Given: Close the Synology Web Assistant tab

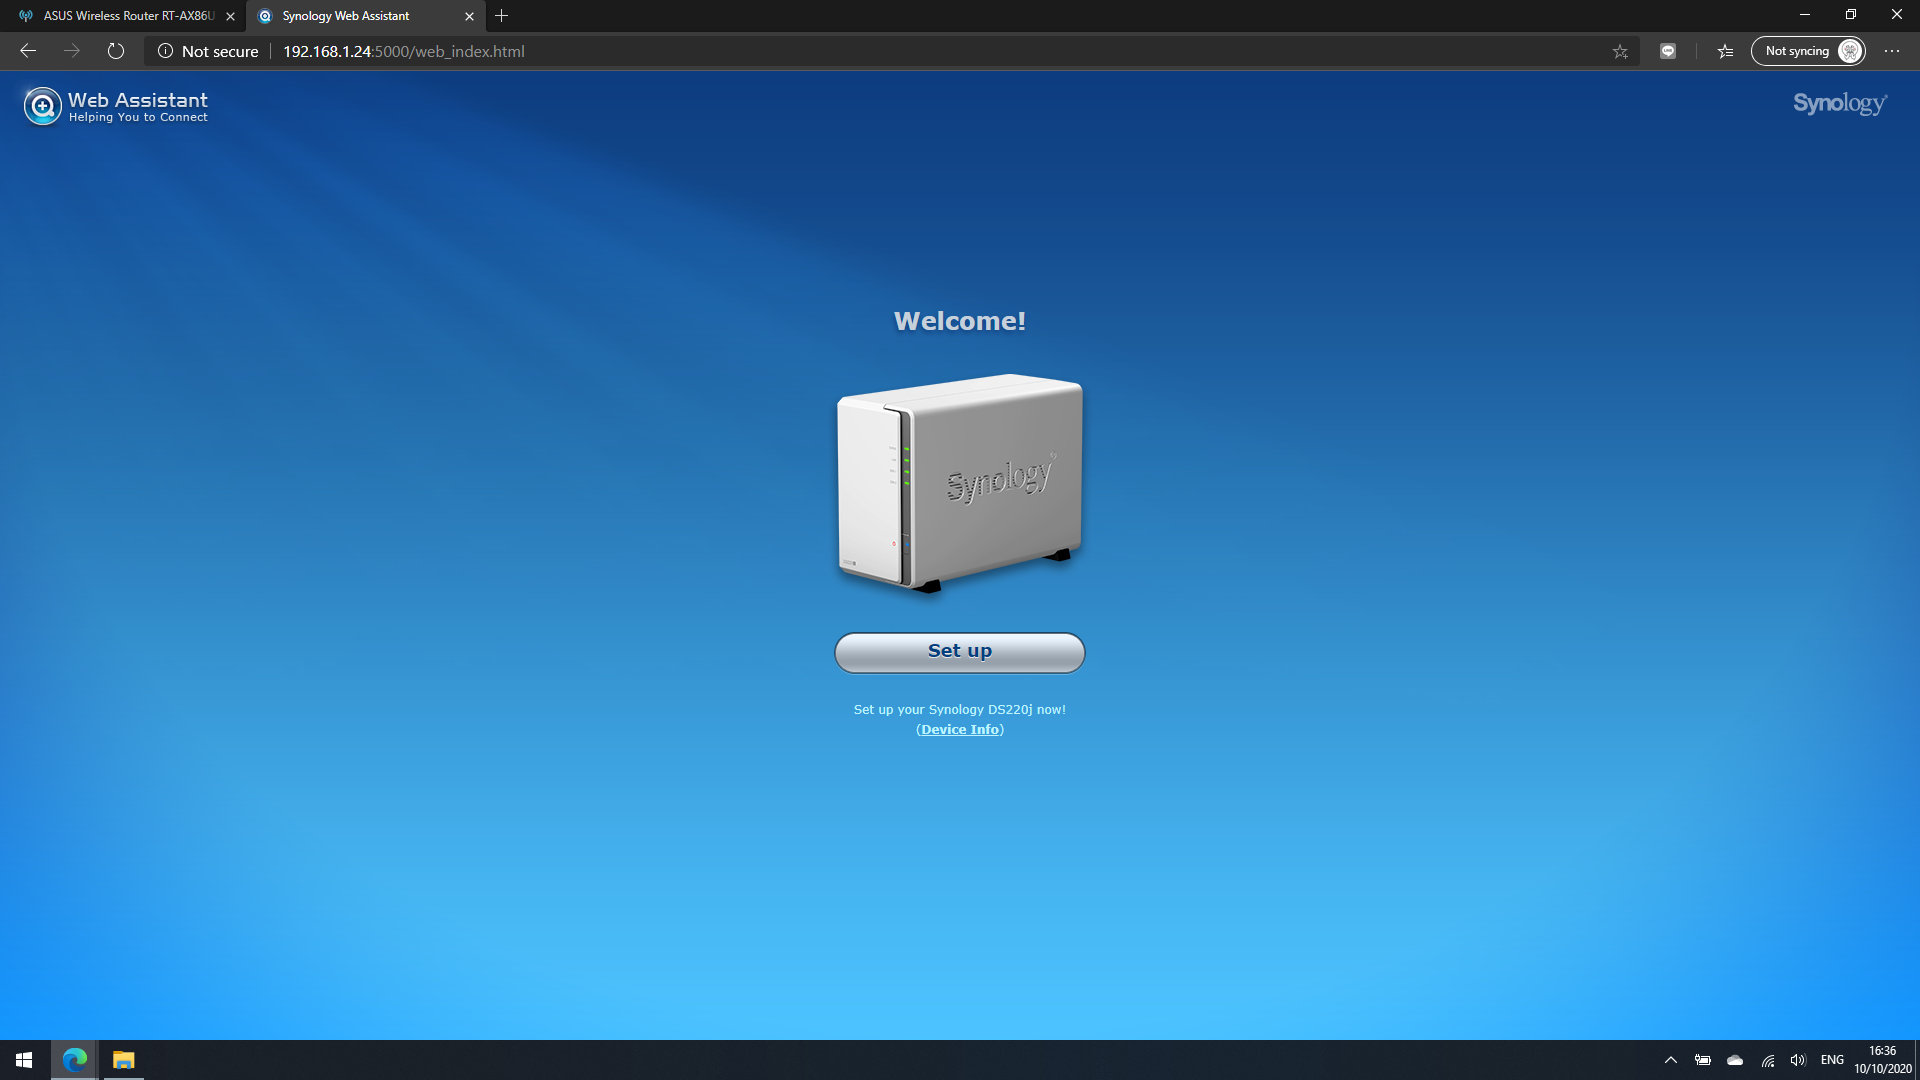Looking at the screenshot, I should click(x=469, y=16).
